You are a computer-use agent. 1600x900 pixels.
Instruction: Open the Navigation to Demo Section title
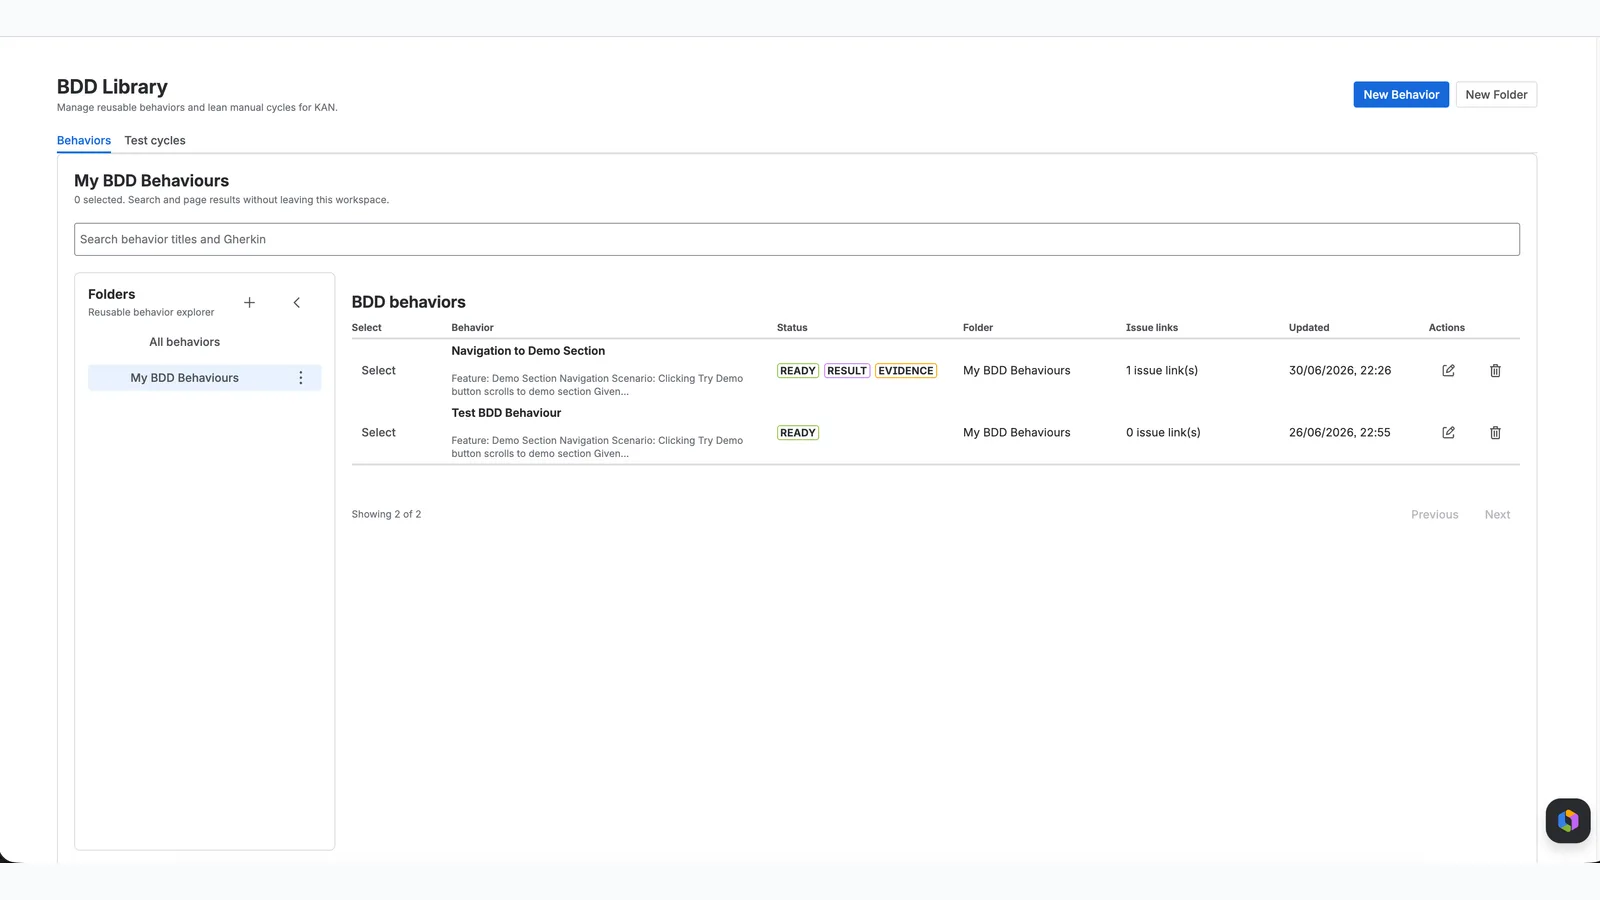click(528, 351)
